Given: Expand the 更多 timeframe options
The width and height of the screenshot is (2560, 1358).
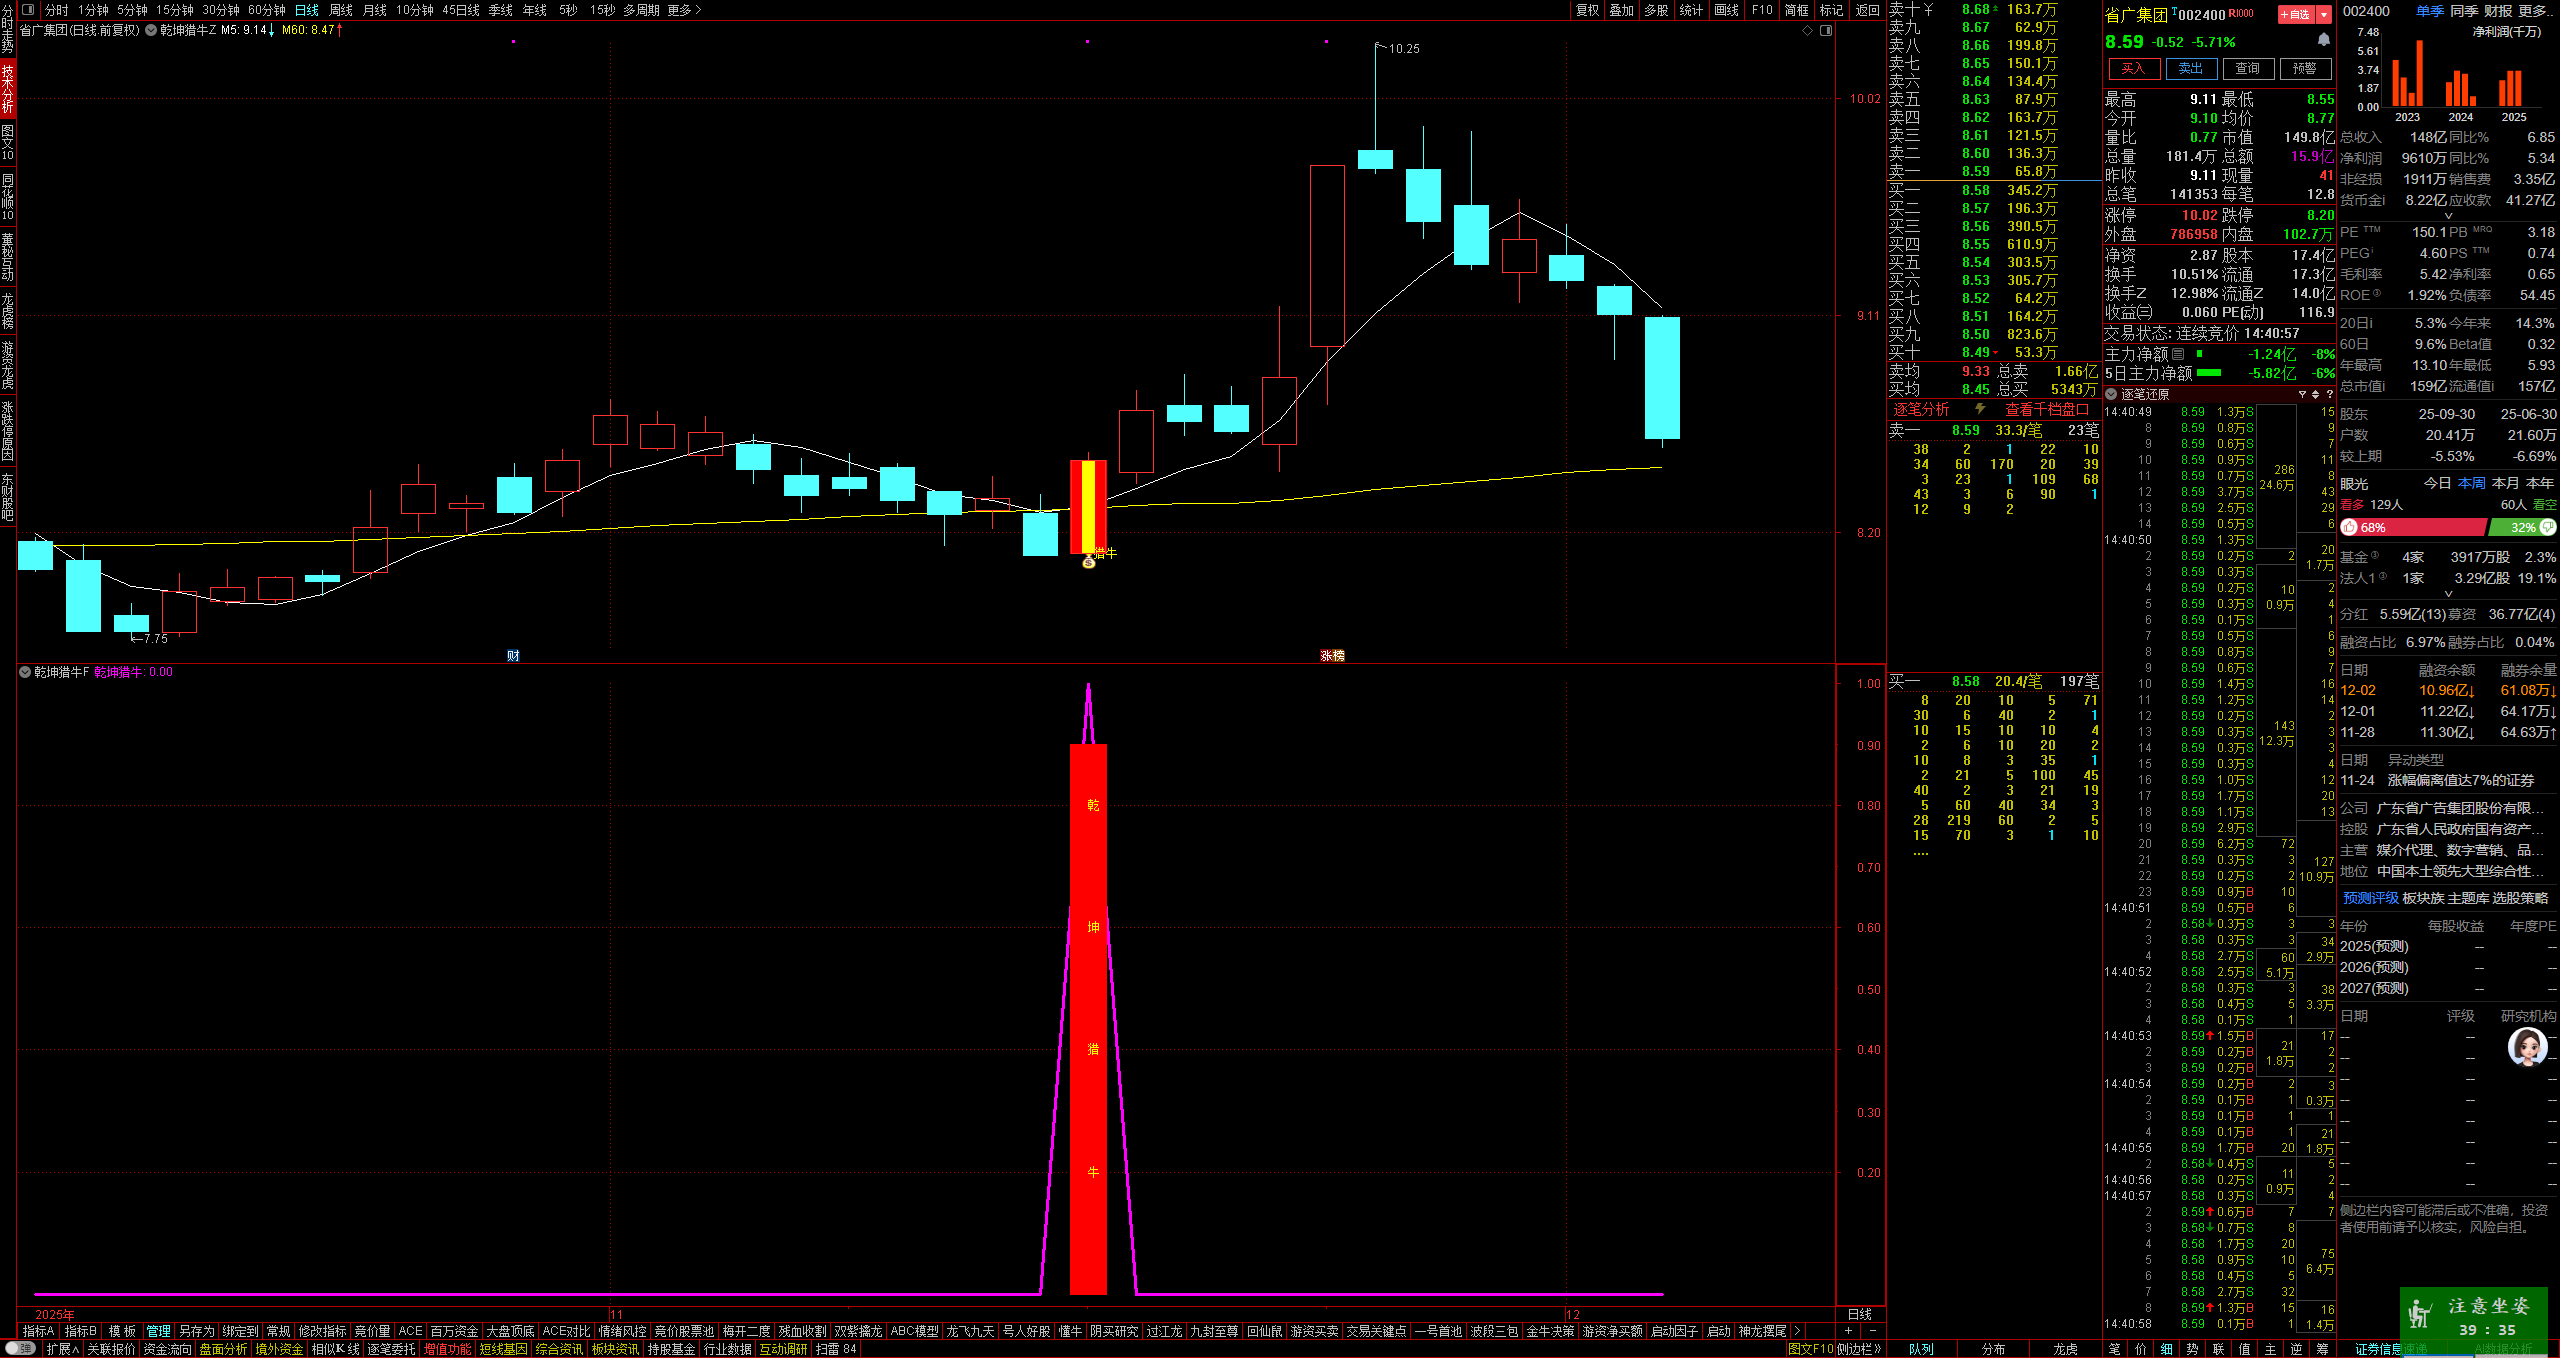Looking at the screenshot, I should (x=684, y=10).
